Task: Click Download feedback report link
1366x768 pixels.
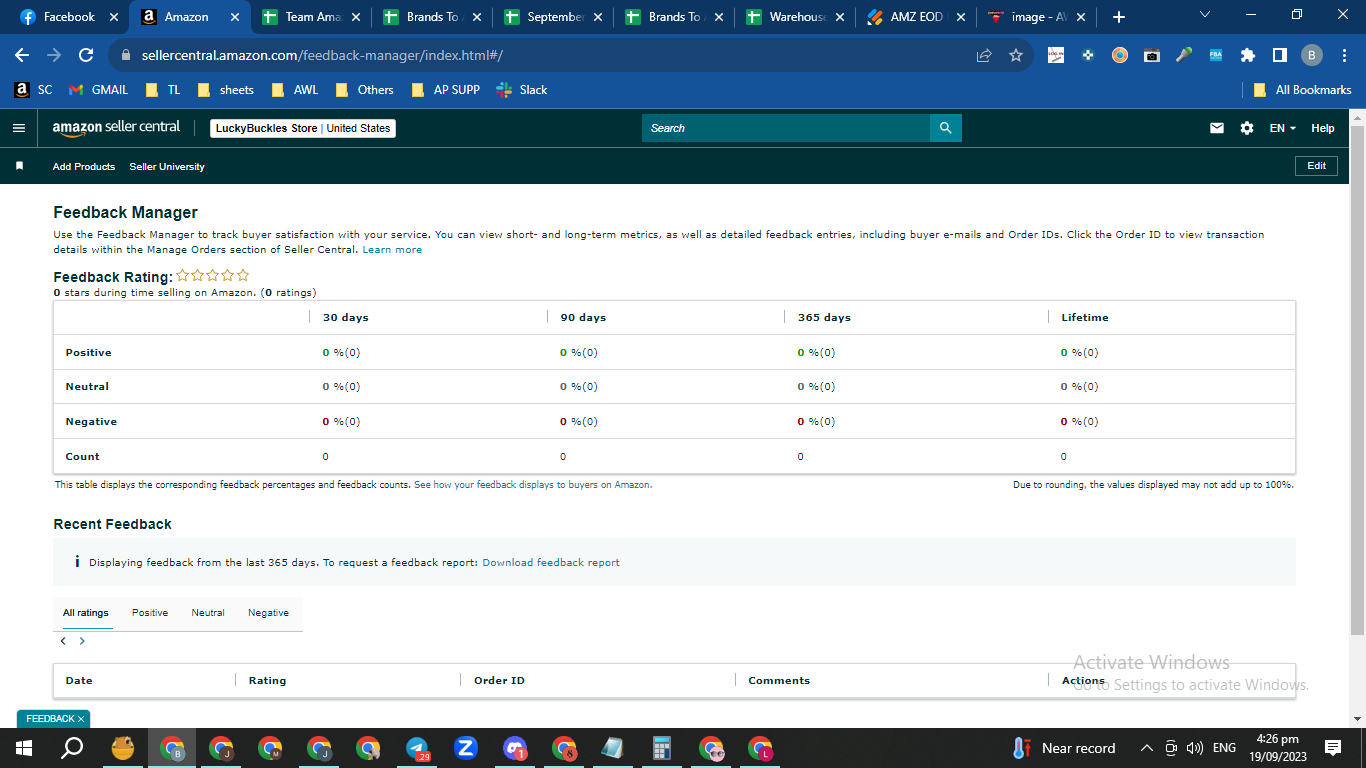Action: 551,563
